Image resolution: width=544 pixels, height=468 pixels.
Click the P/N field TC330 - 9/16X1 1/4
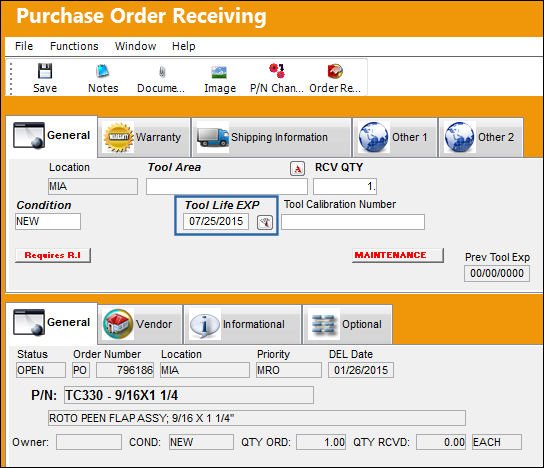[x=189, y=395]
